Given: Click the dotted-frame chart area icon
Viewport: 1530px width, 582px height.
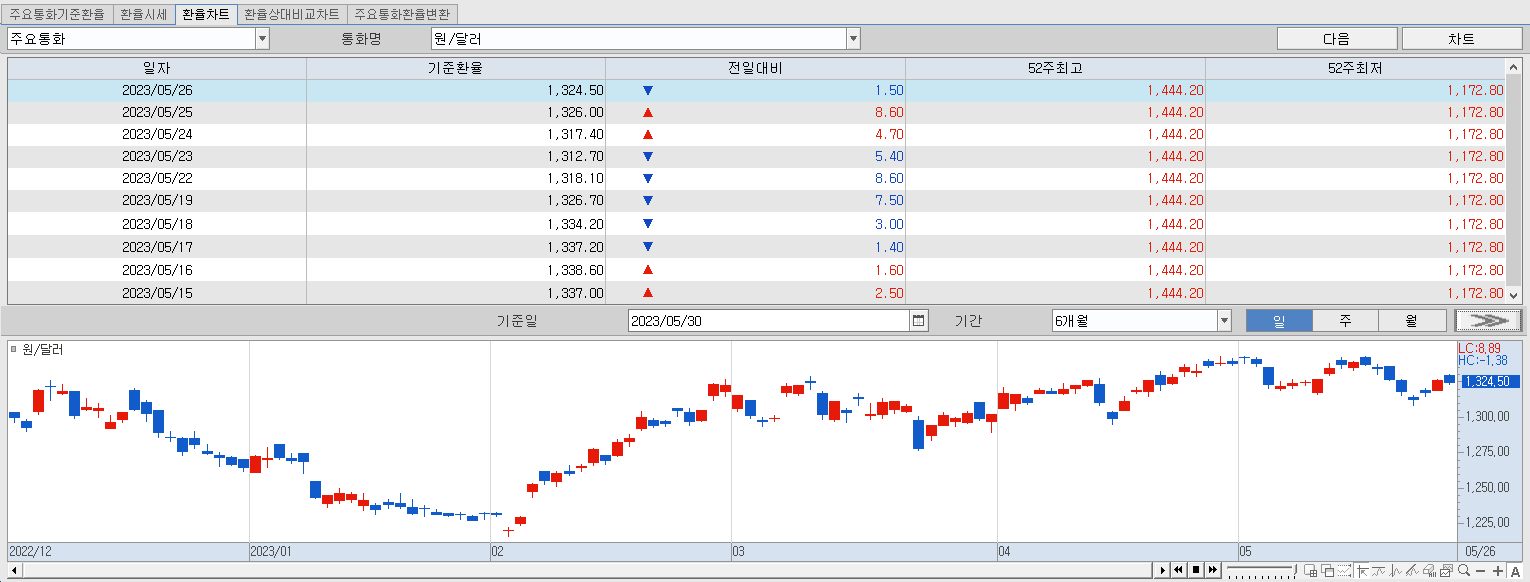Looking at the screenshot, I should point(1345,570).
